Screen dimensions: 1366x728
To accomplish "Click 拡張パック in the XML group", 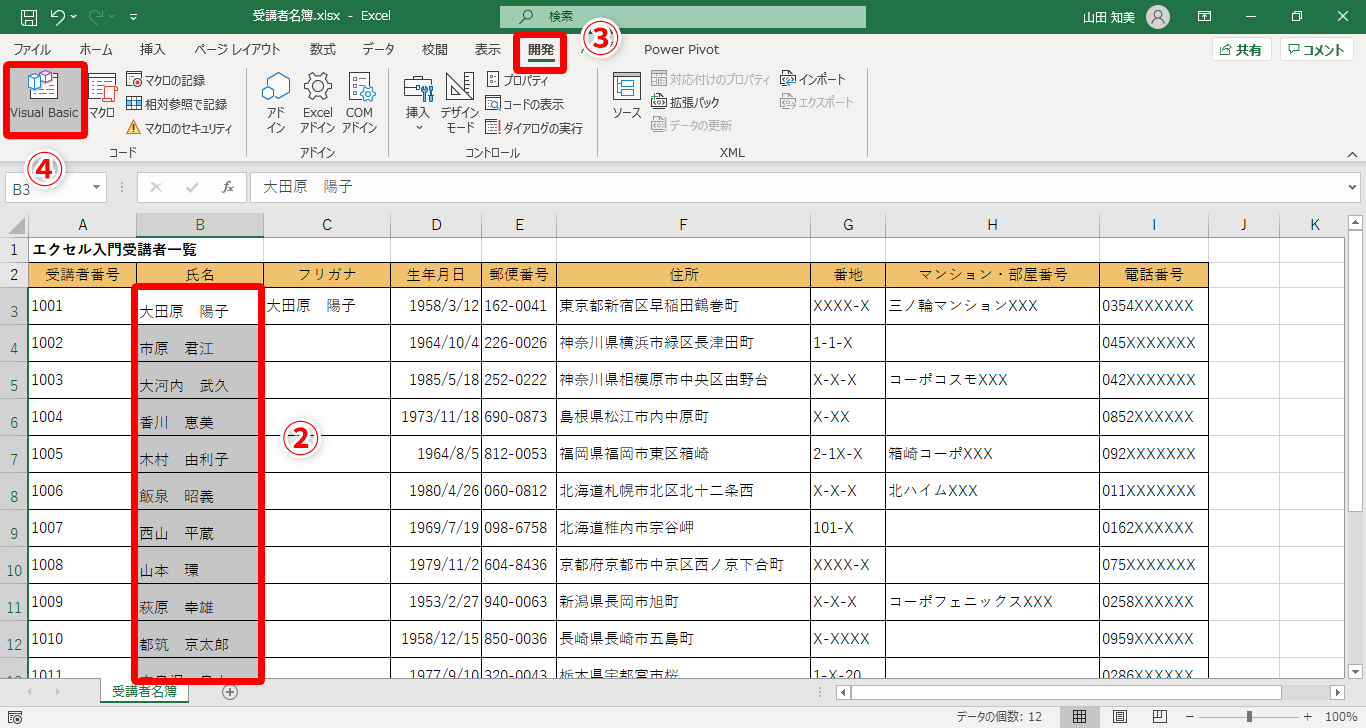I will pyautogui.click(x=685, y=102).
